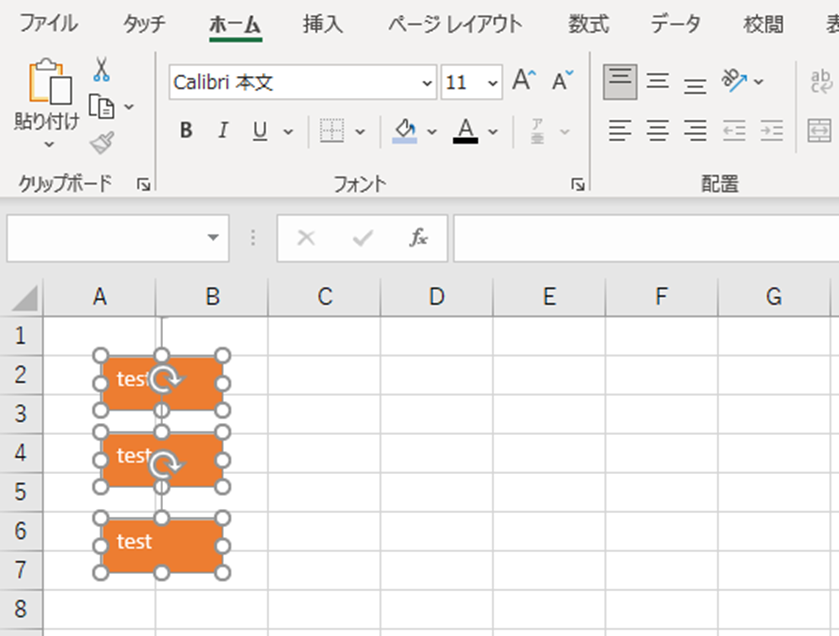This screenshot has width=839, height=636.
Task: Click the Decrease Indent icon
Action: (734, 131)
